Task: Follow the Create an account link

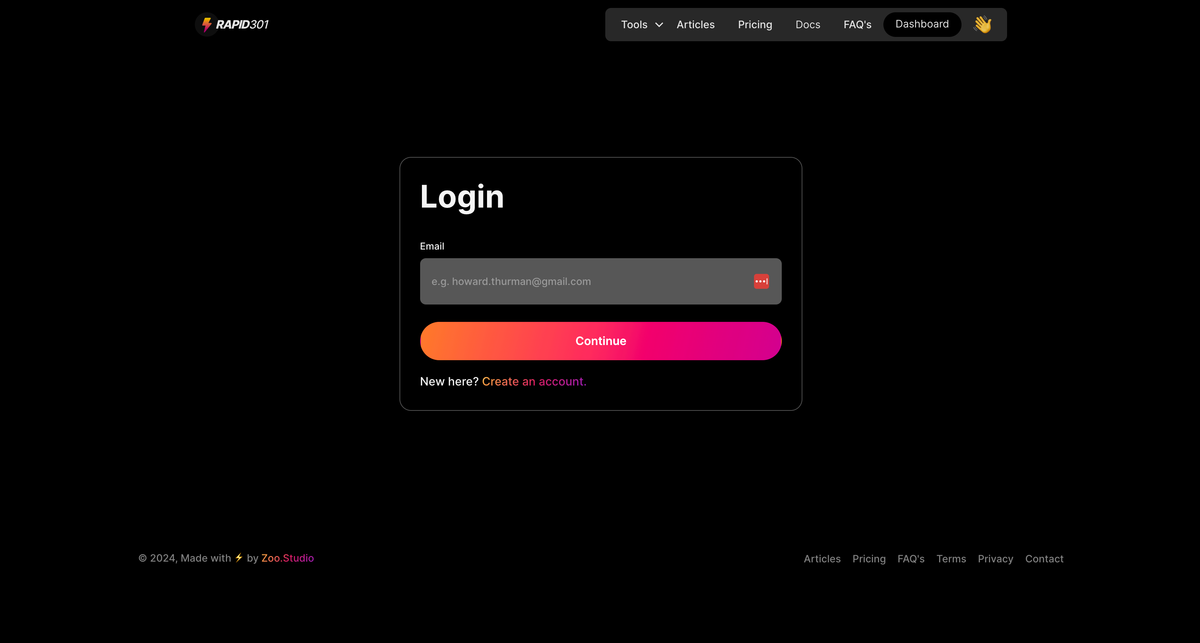Action: coord(534,381)
